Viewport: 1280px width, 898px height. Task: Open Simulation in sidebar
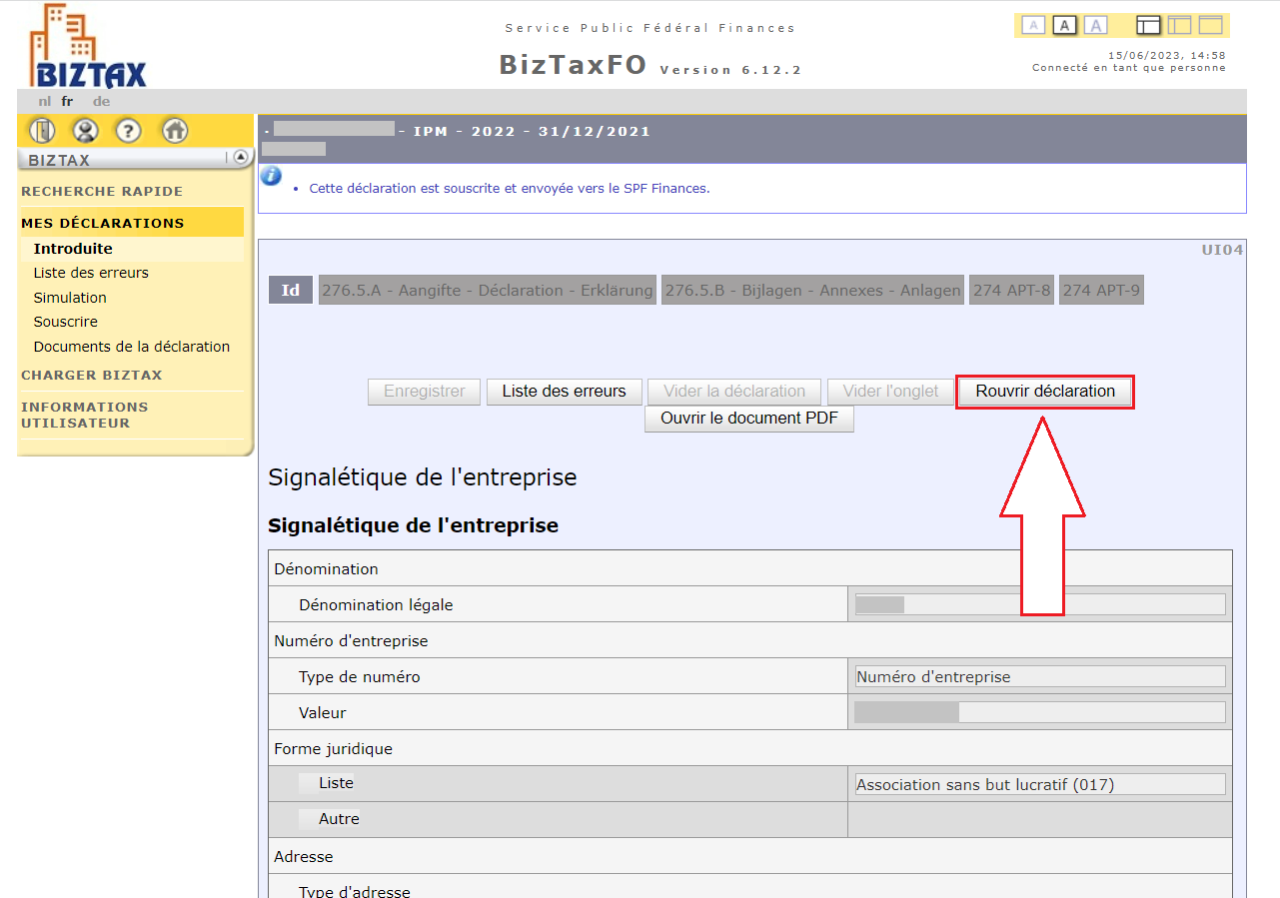click(70, 298)
